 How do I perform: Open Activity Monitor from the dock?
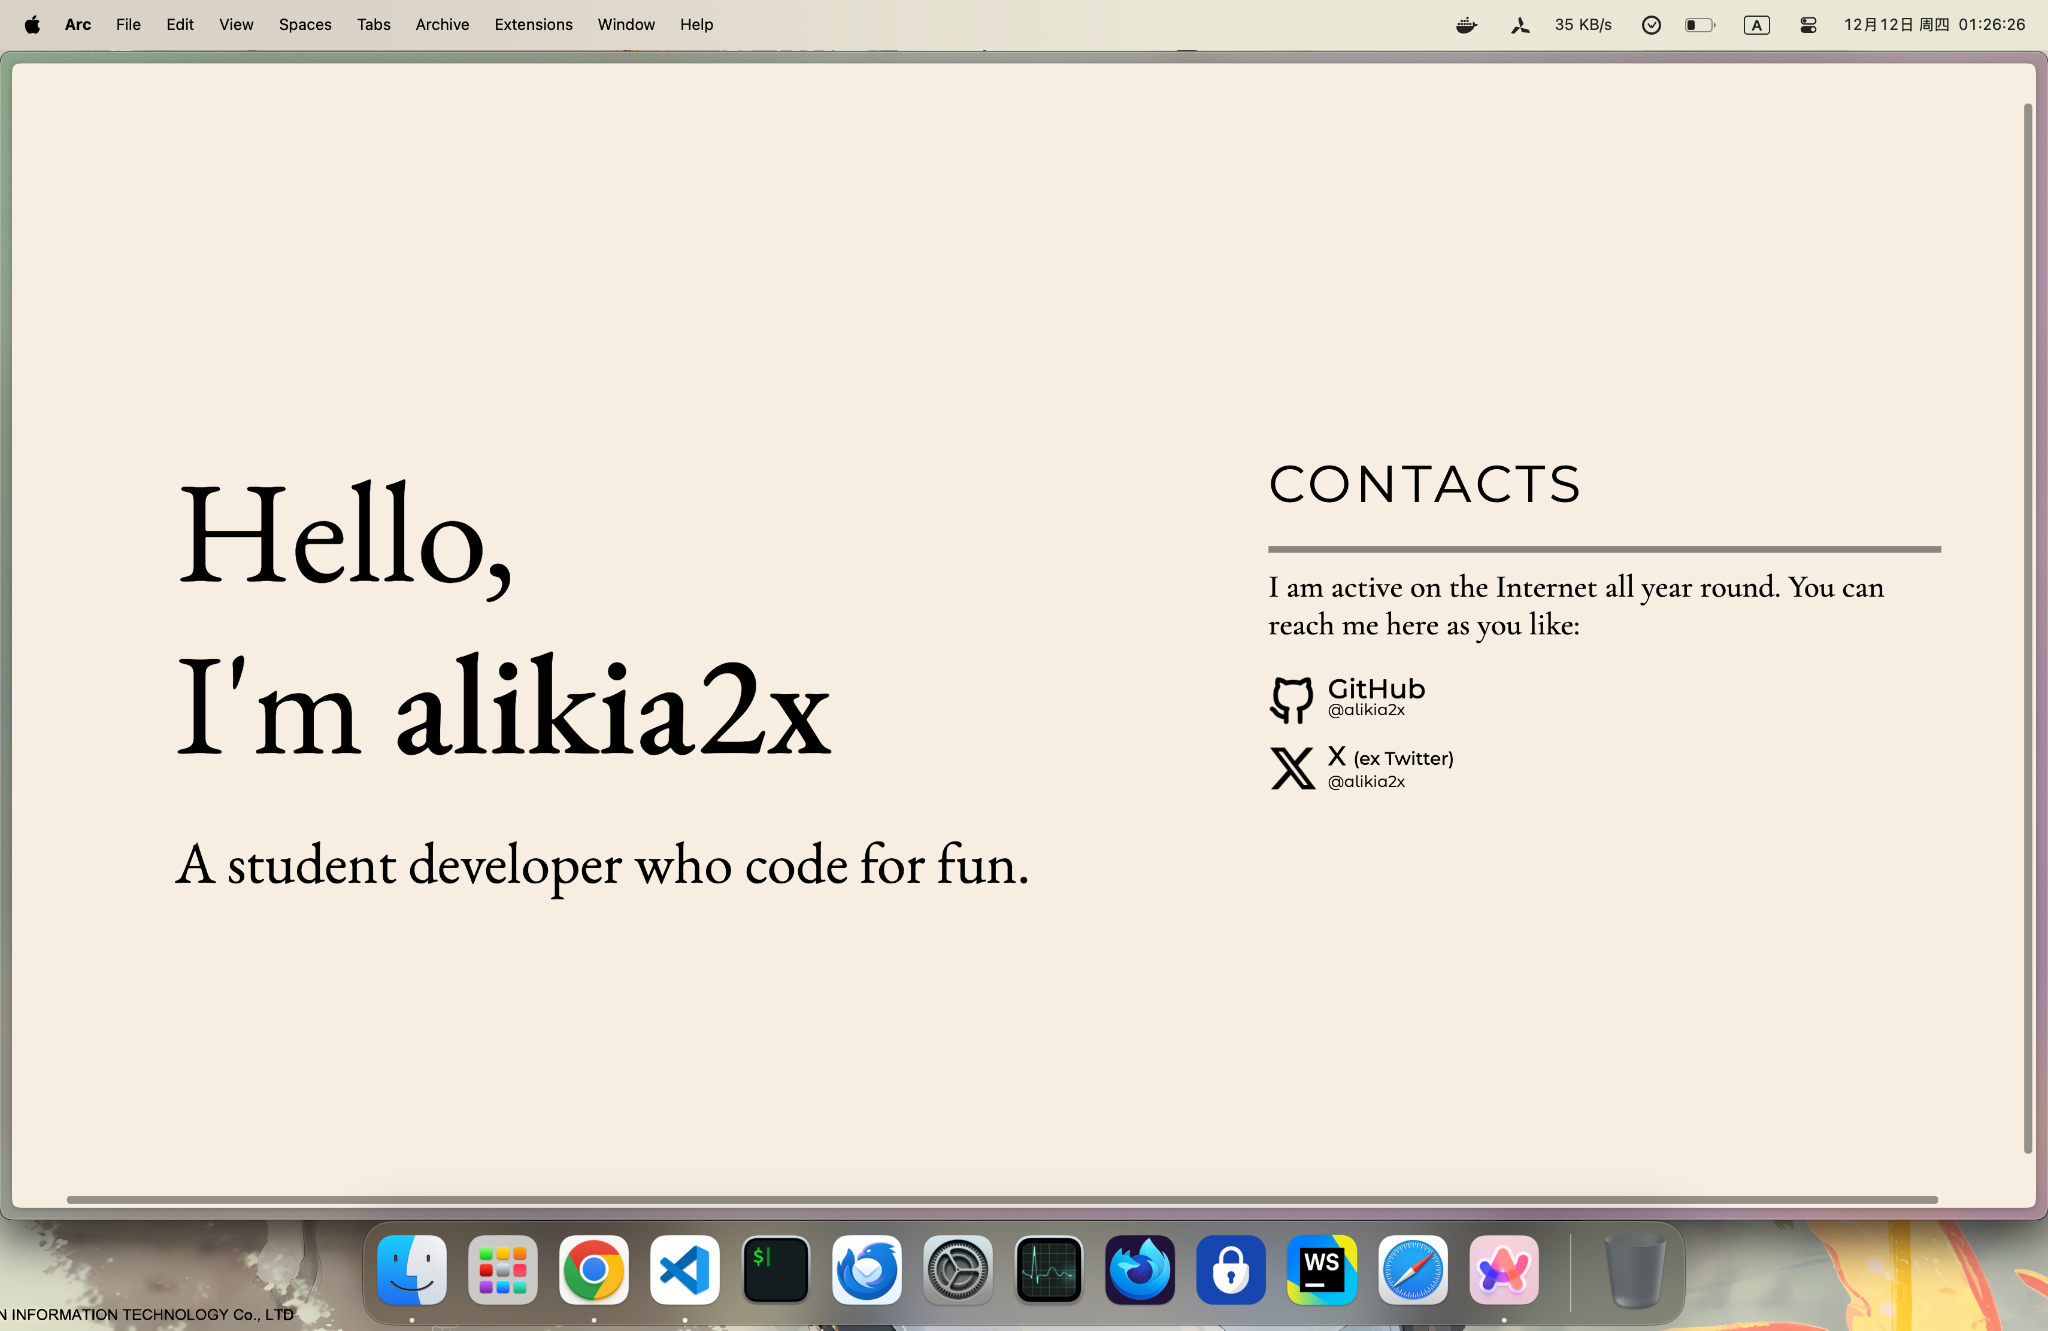click(x=1049, y=1270)
